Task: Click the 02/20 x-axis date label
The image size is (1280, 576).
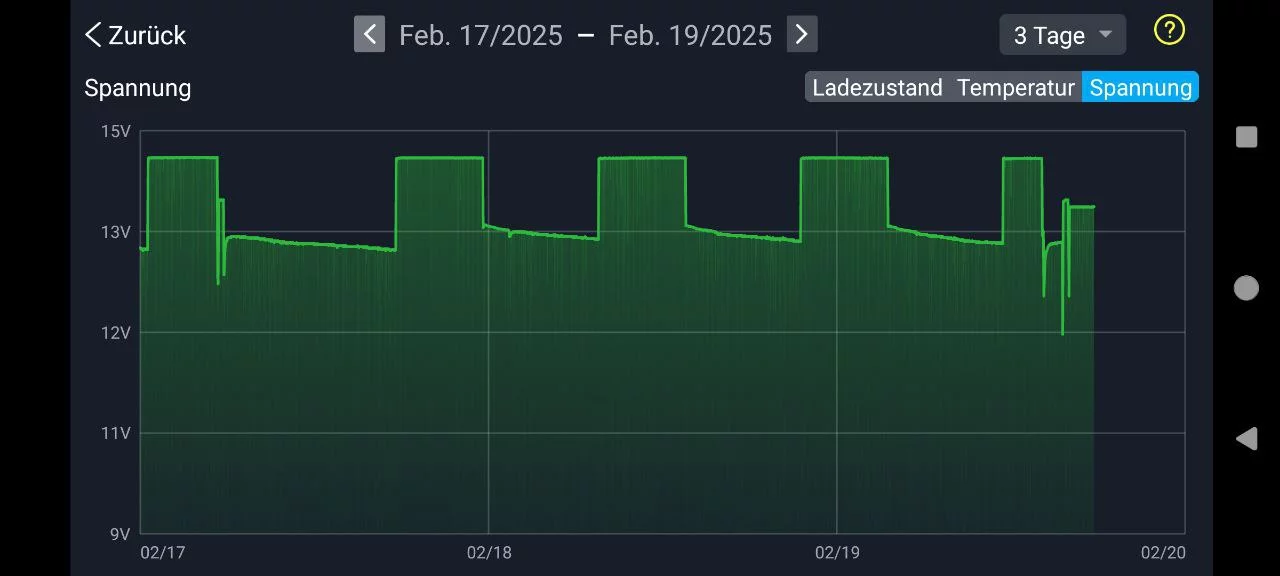Action: (1163, 553)
